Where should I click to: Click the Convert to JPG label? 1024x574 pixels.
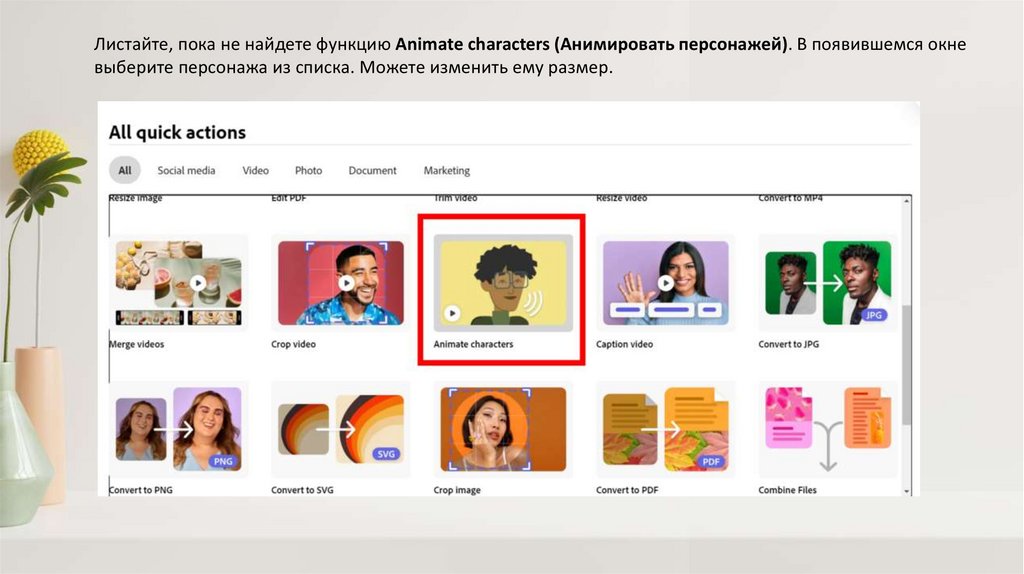point(788,344)
